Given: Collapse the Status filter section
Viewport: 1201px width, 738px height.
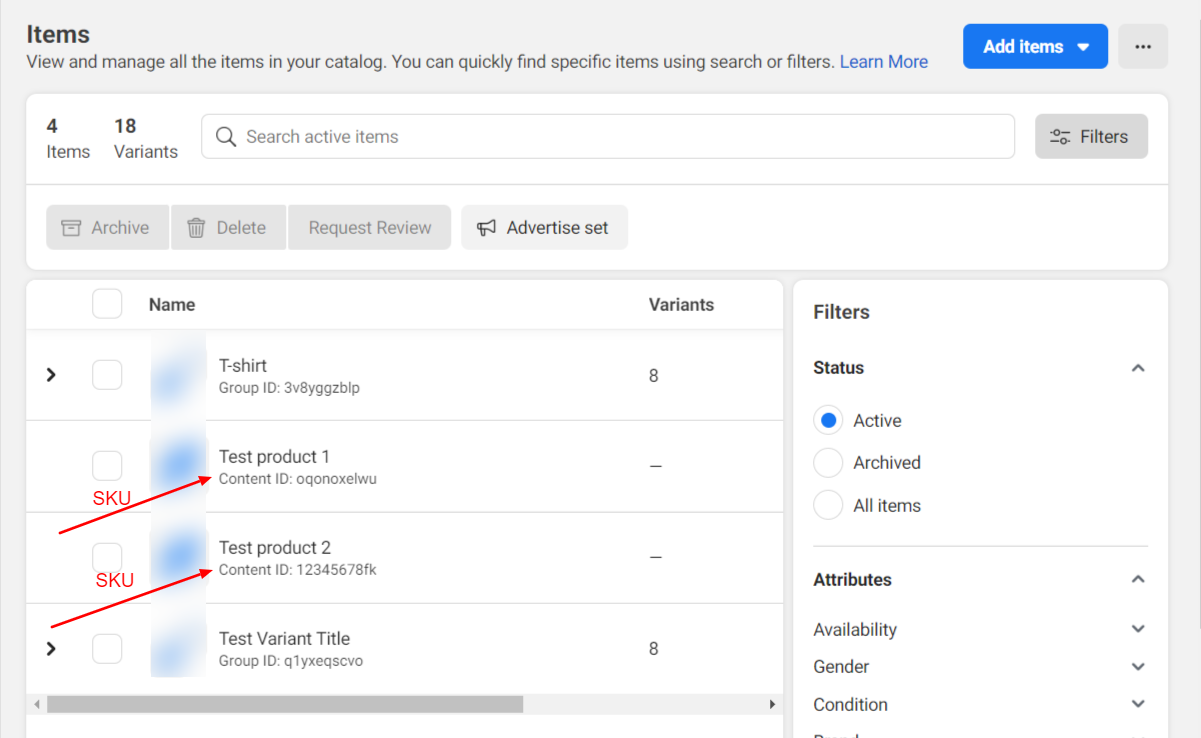Looking at the screenshot, I should (x=1137, y=368).
